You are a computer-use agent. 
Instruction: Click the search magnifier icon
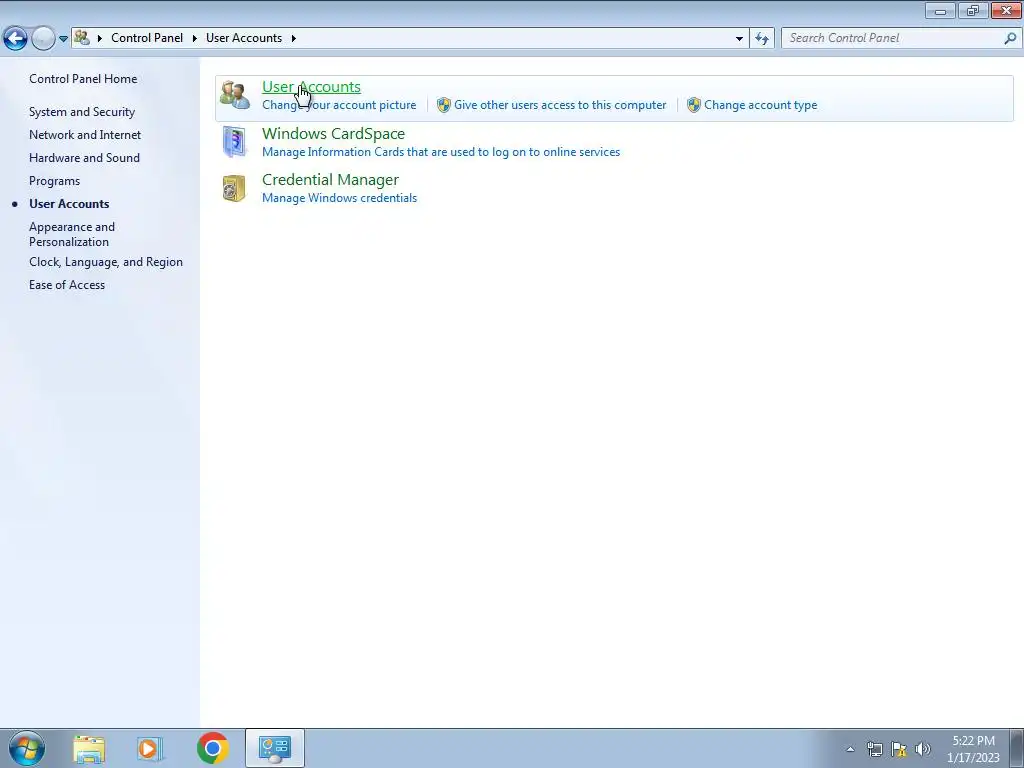[x=1010, y=38]
